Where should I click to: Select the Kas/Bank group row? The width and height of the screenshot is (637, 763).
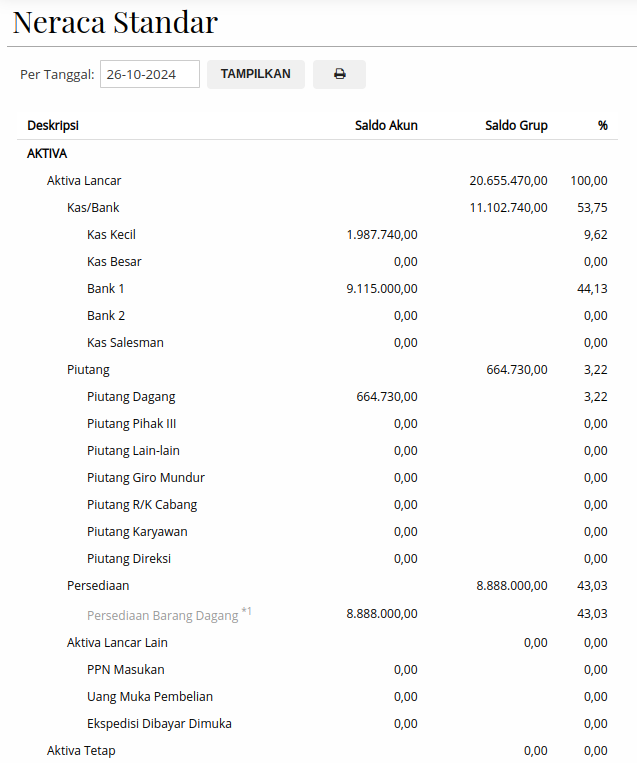(93, 208)
